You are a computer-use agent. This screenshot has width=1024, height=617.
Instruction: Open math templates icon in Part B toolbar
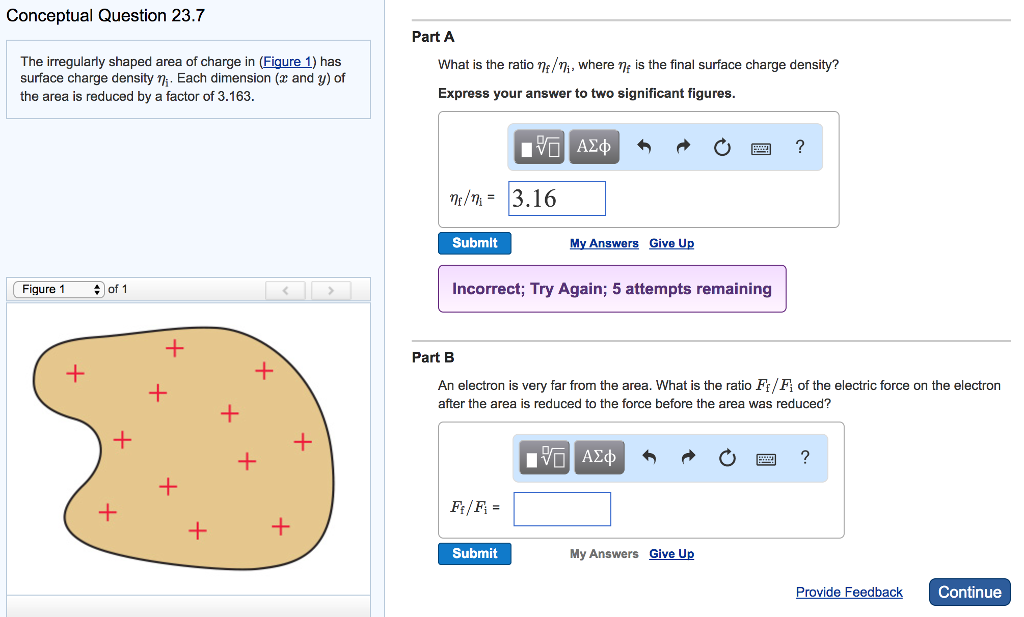(542, 457)
